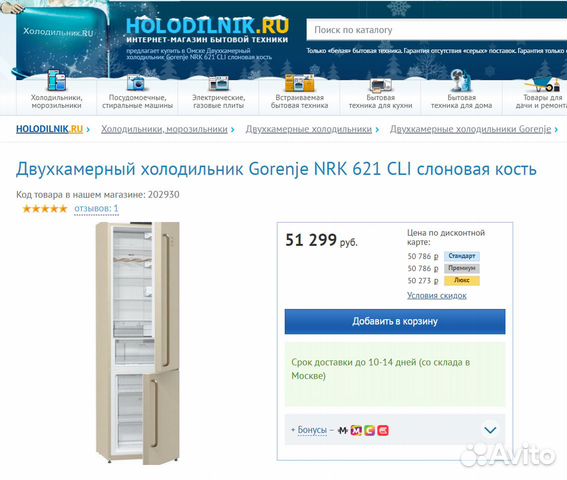The height and width of the screenshot is (480, 567).
Task: Open the built-in appliances category icon
Action: click(x=299, y=82)
